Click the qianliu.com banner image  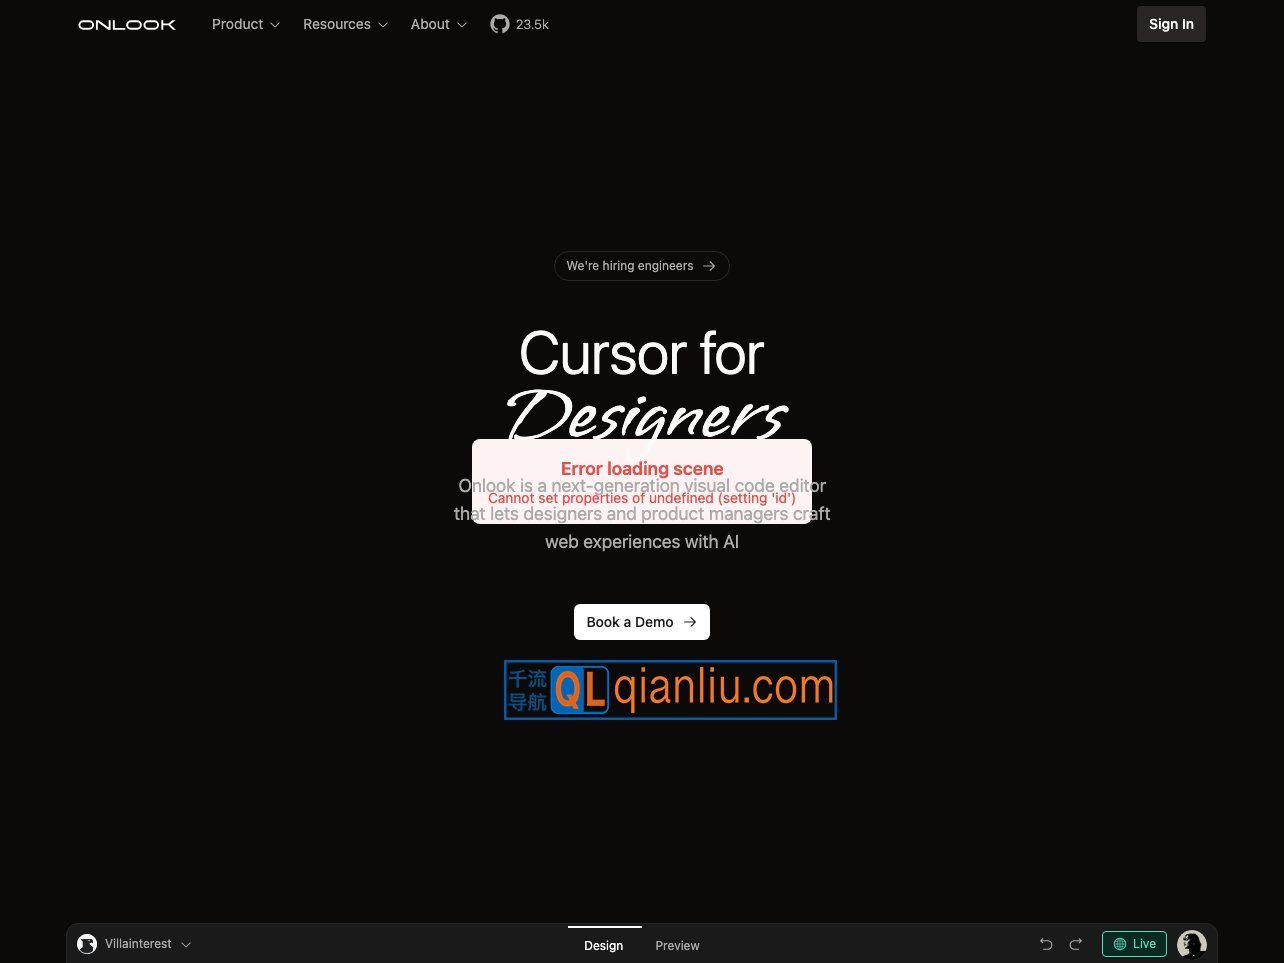[x=670, y=690]
